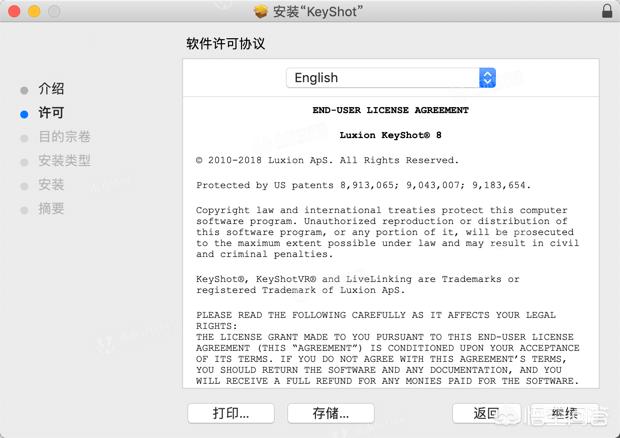Screen dimensions: 620x438
Task: Click the 安装类型 step label
Action: [x=64, y=161]
